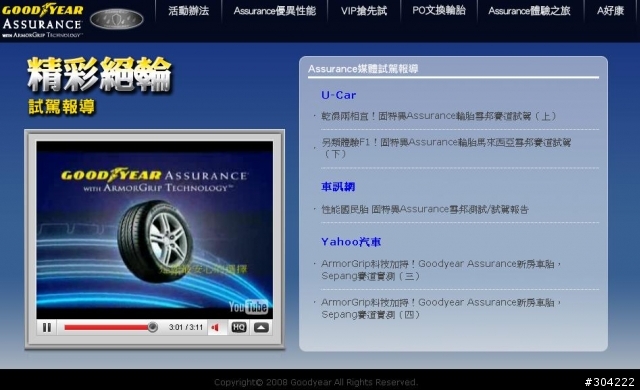Open the U-Car heading link
640x390 pixels.
pyautogui.click(x=338, y=95)
